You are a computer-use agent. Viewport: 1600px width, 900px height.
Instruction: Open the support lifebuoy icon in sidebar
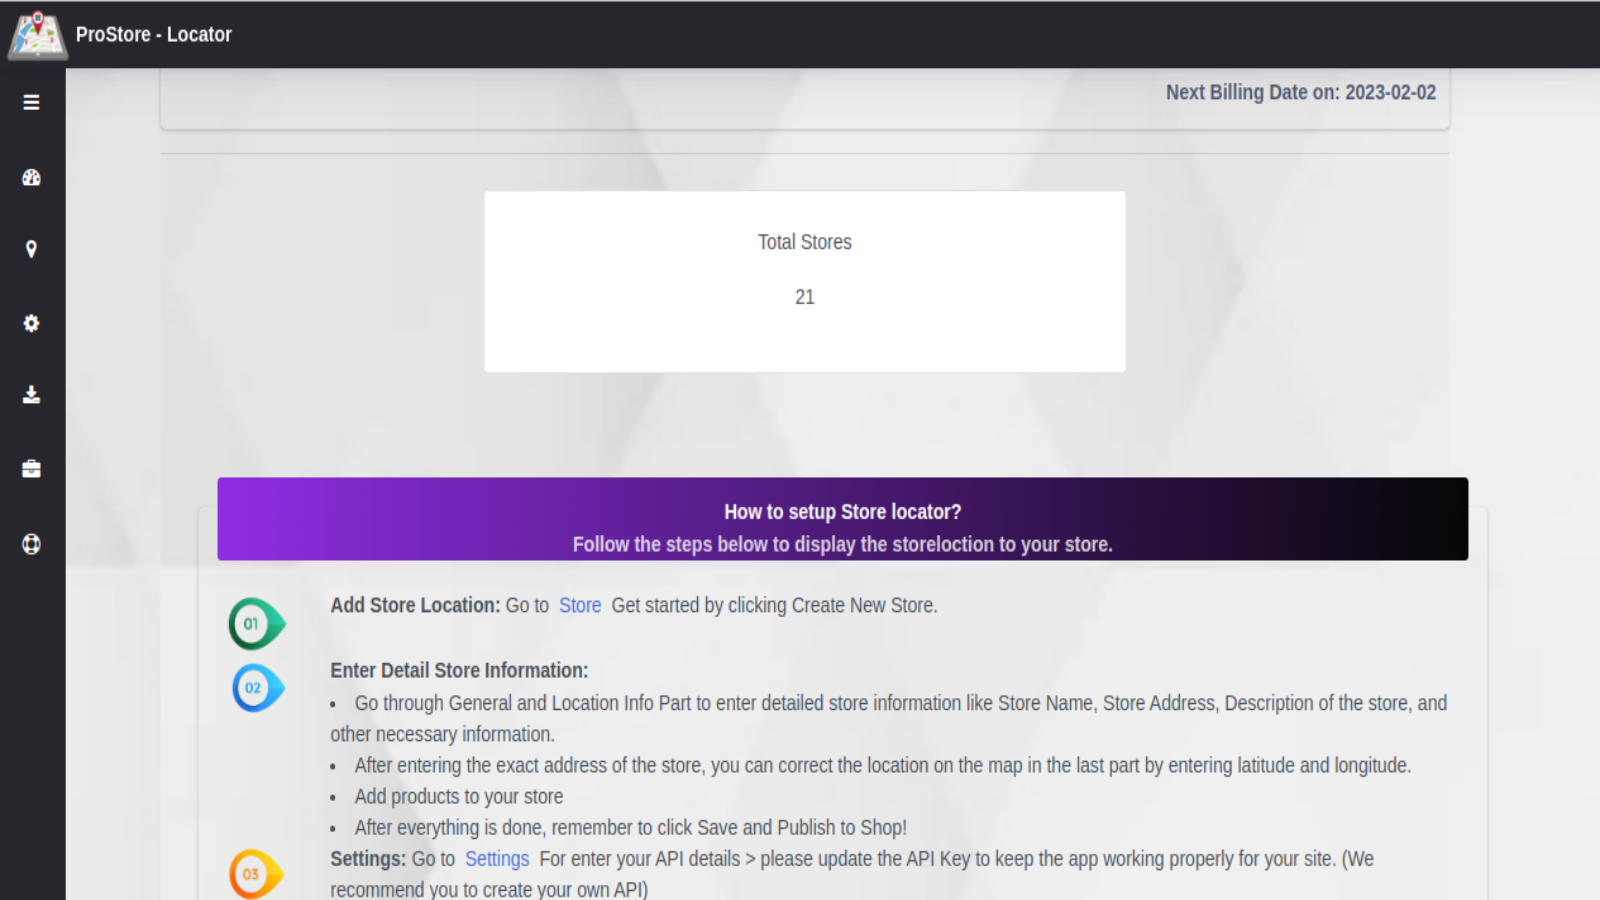click(31, 544)
